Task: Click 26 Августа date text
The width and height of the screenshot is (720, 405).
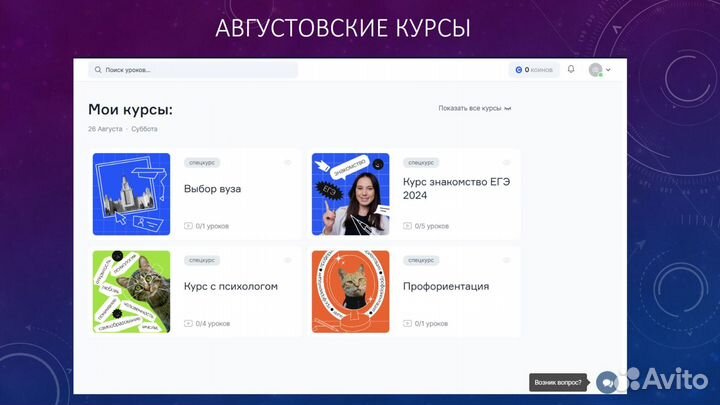Action: (x=105, y=129)
